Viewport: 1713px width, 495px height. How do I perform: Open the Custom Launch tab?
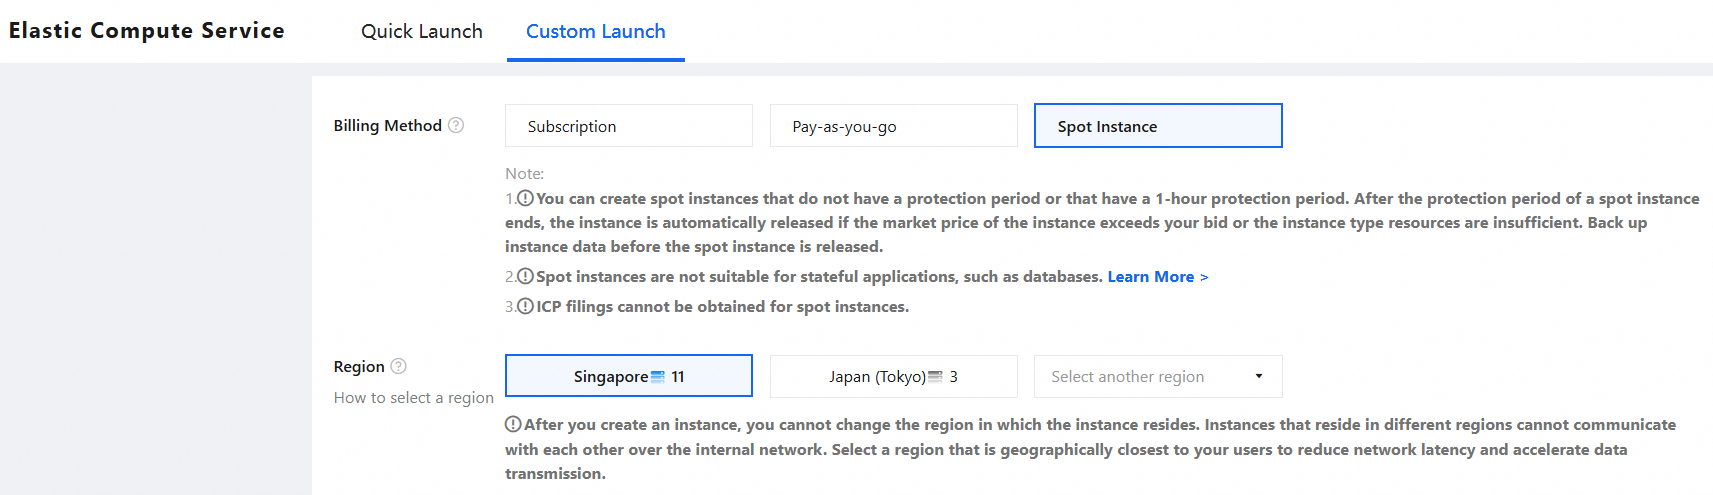(x=595, y=31)
